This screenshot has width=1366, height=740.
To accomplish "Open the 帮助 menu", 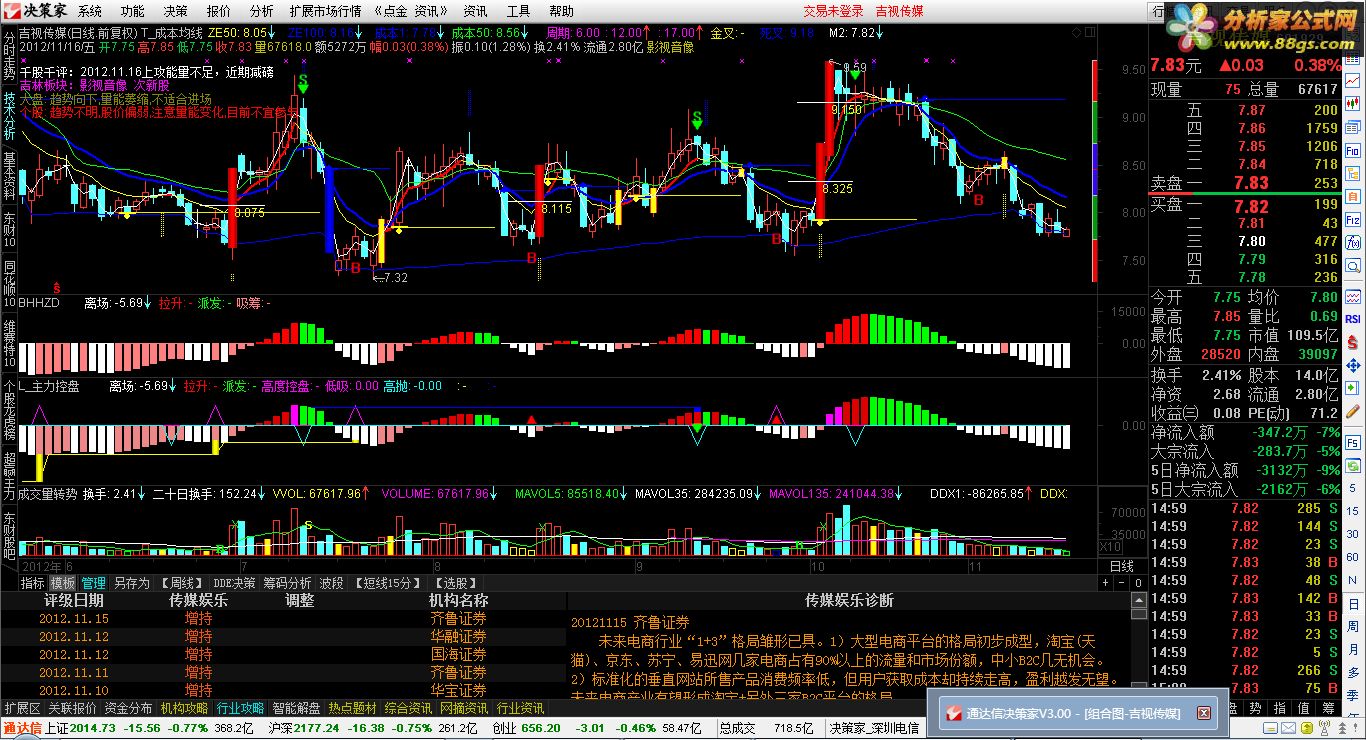I will 561,11.
